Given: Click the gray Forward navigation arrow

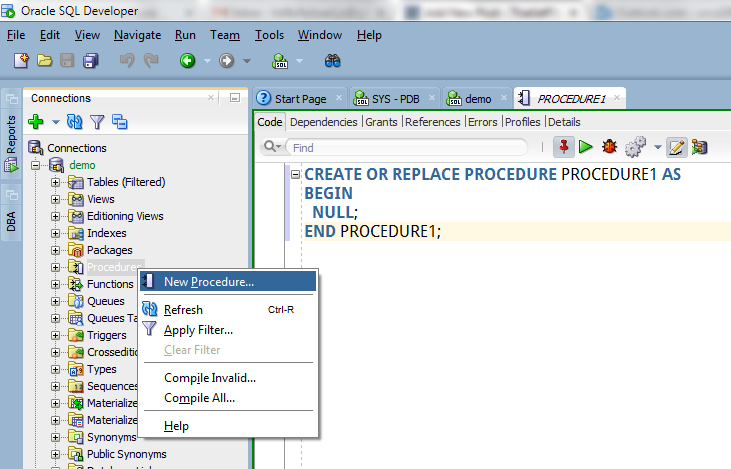Looking at the screenshot, I should 227,61.
